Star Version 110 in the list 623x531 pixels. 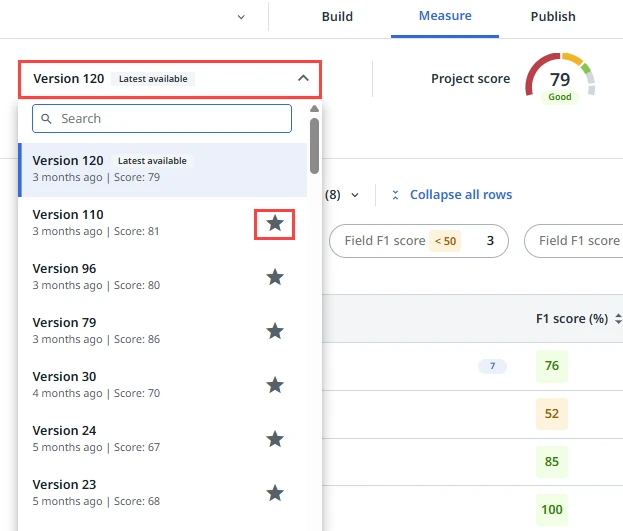tap(275, 223)
